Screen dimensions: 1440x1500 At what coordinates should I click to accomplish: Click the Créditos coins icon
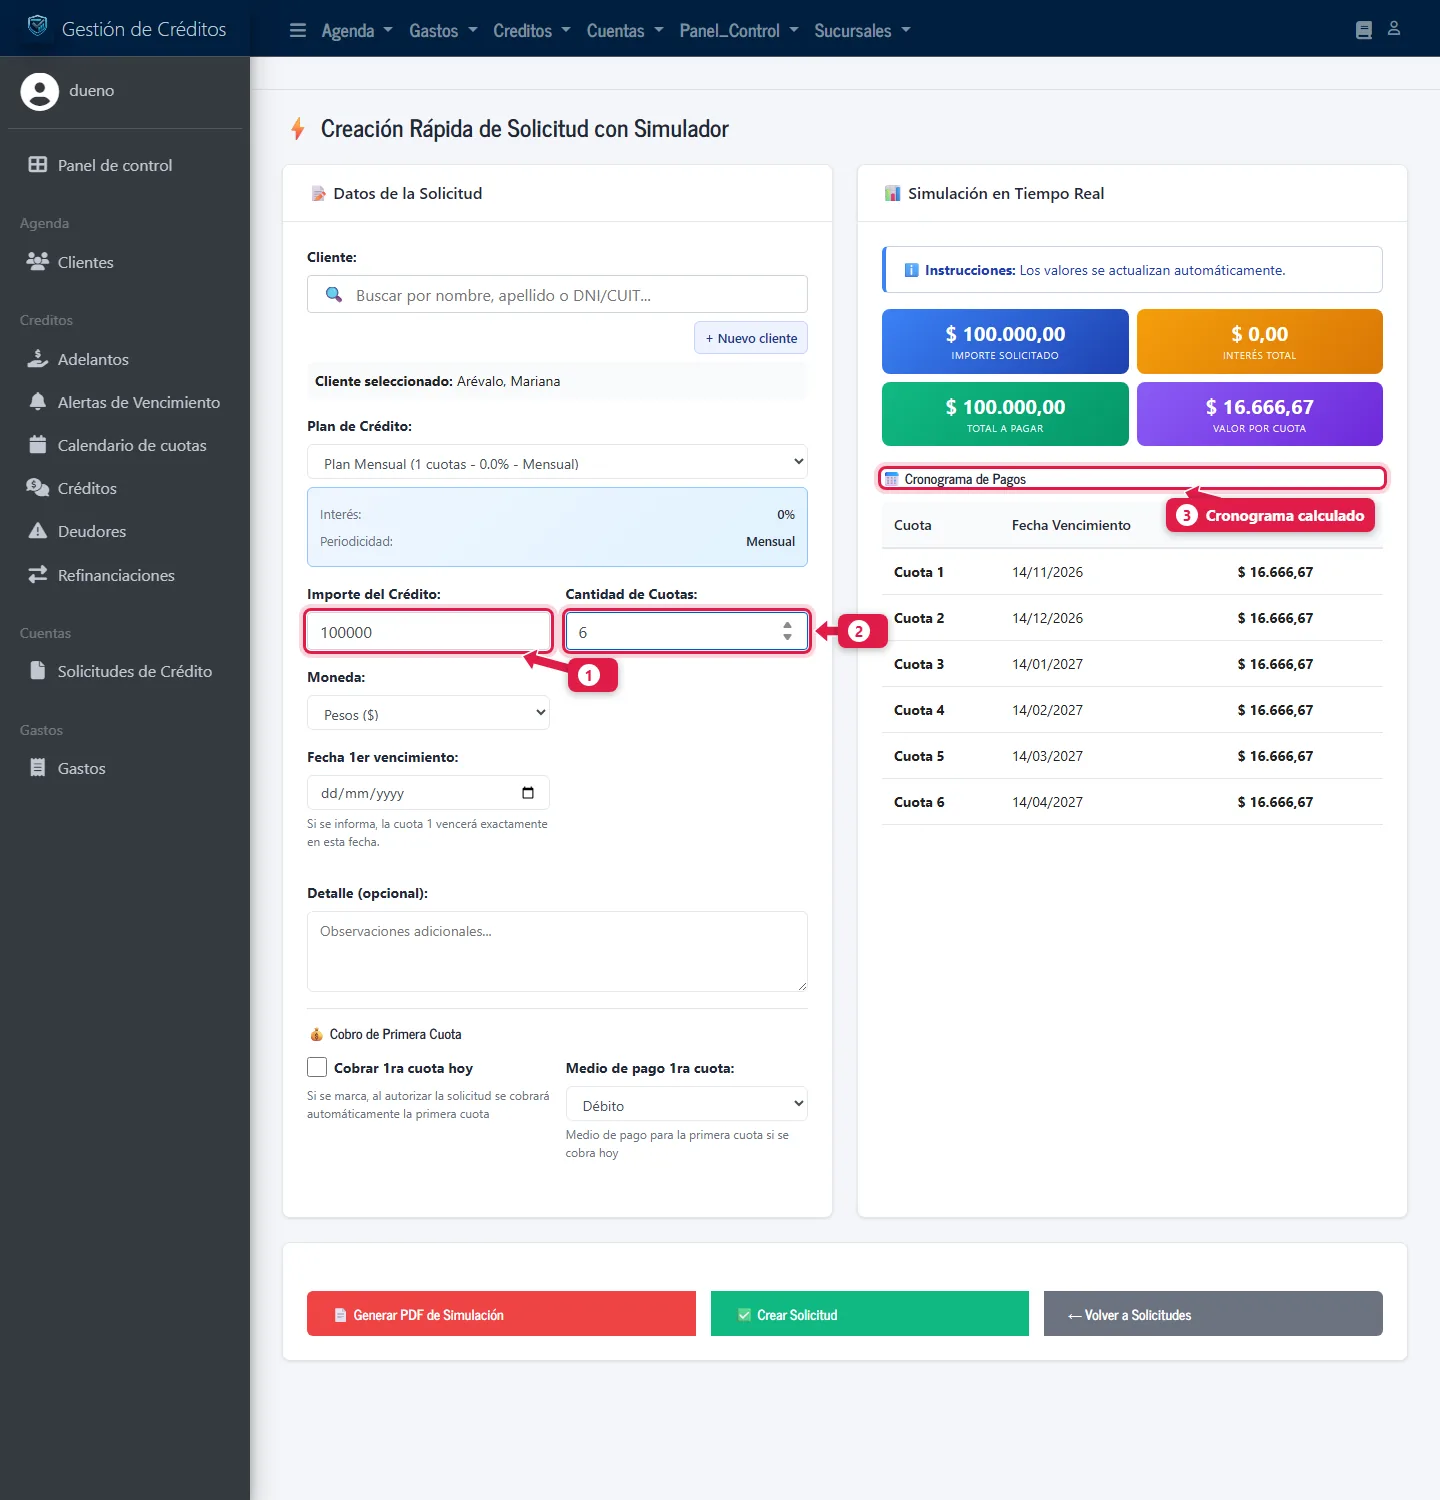tap(38, 488)
